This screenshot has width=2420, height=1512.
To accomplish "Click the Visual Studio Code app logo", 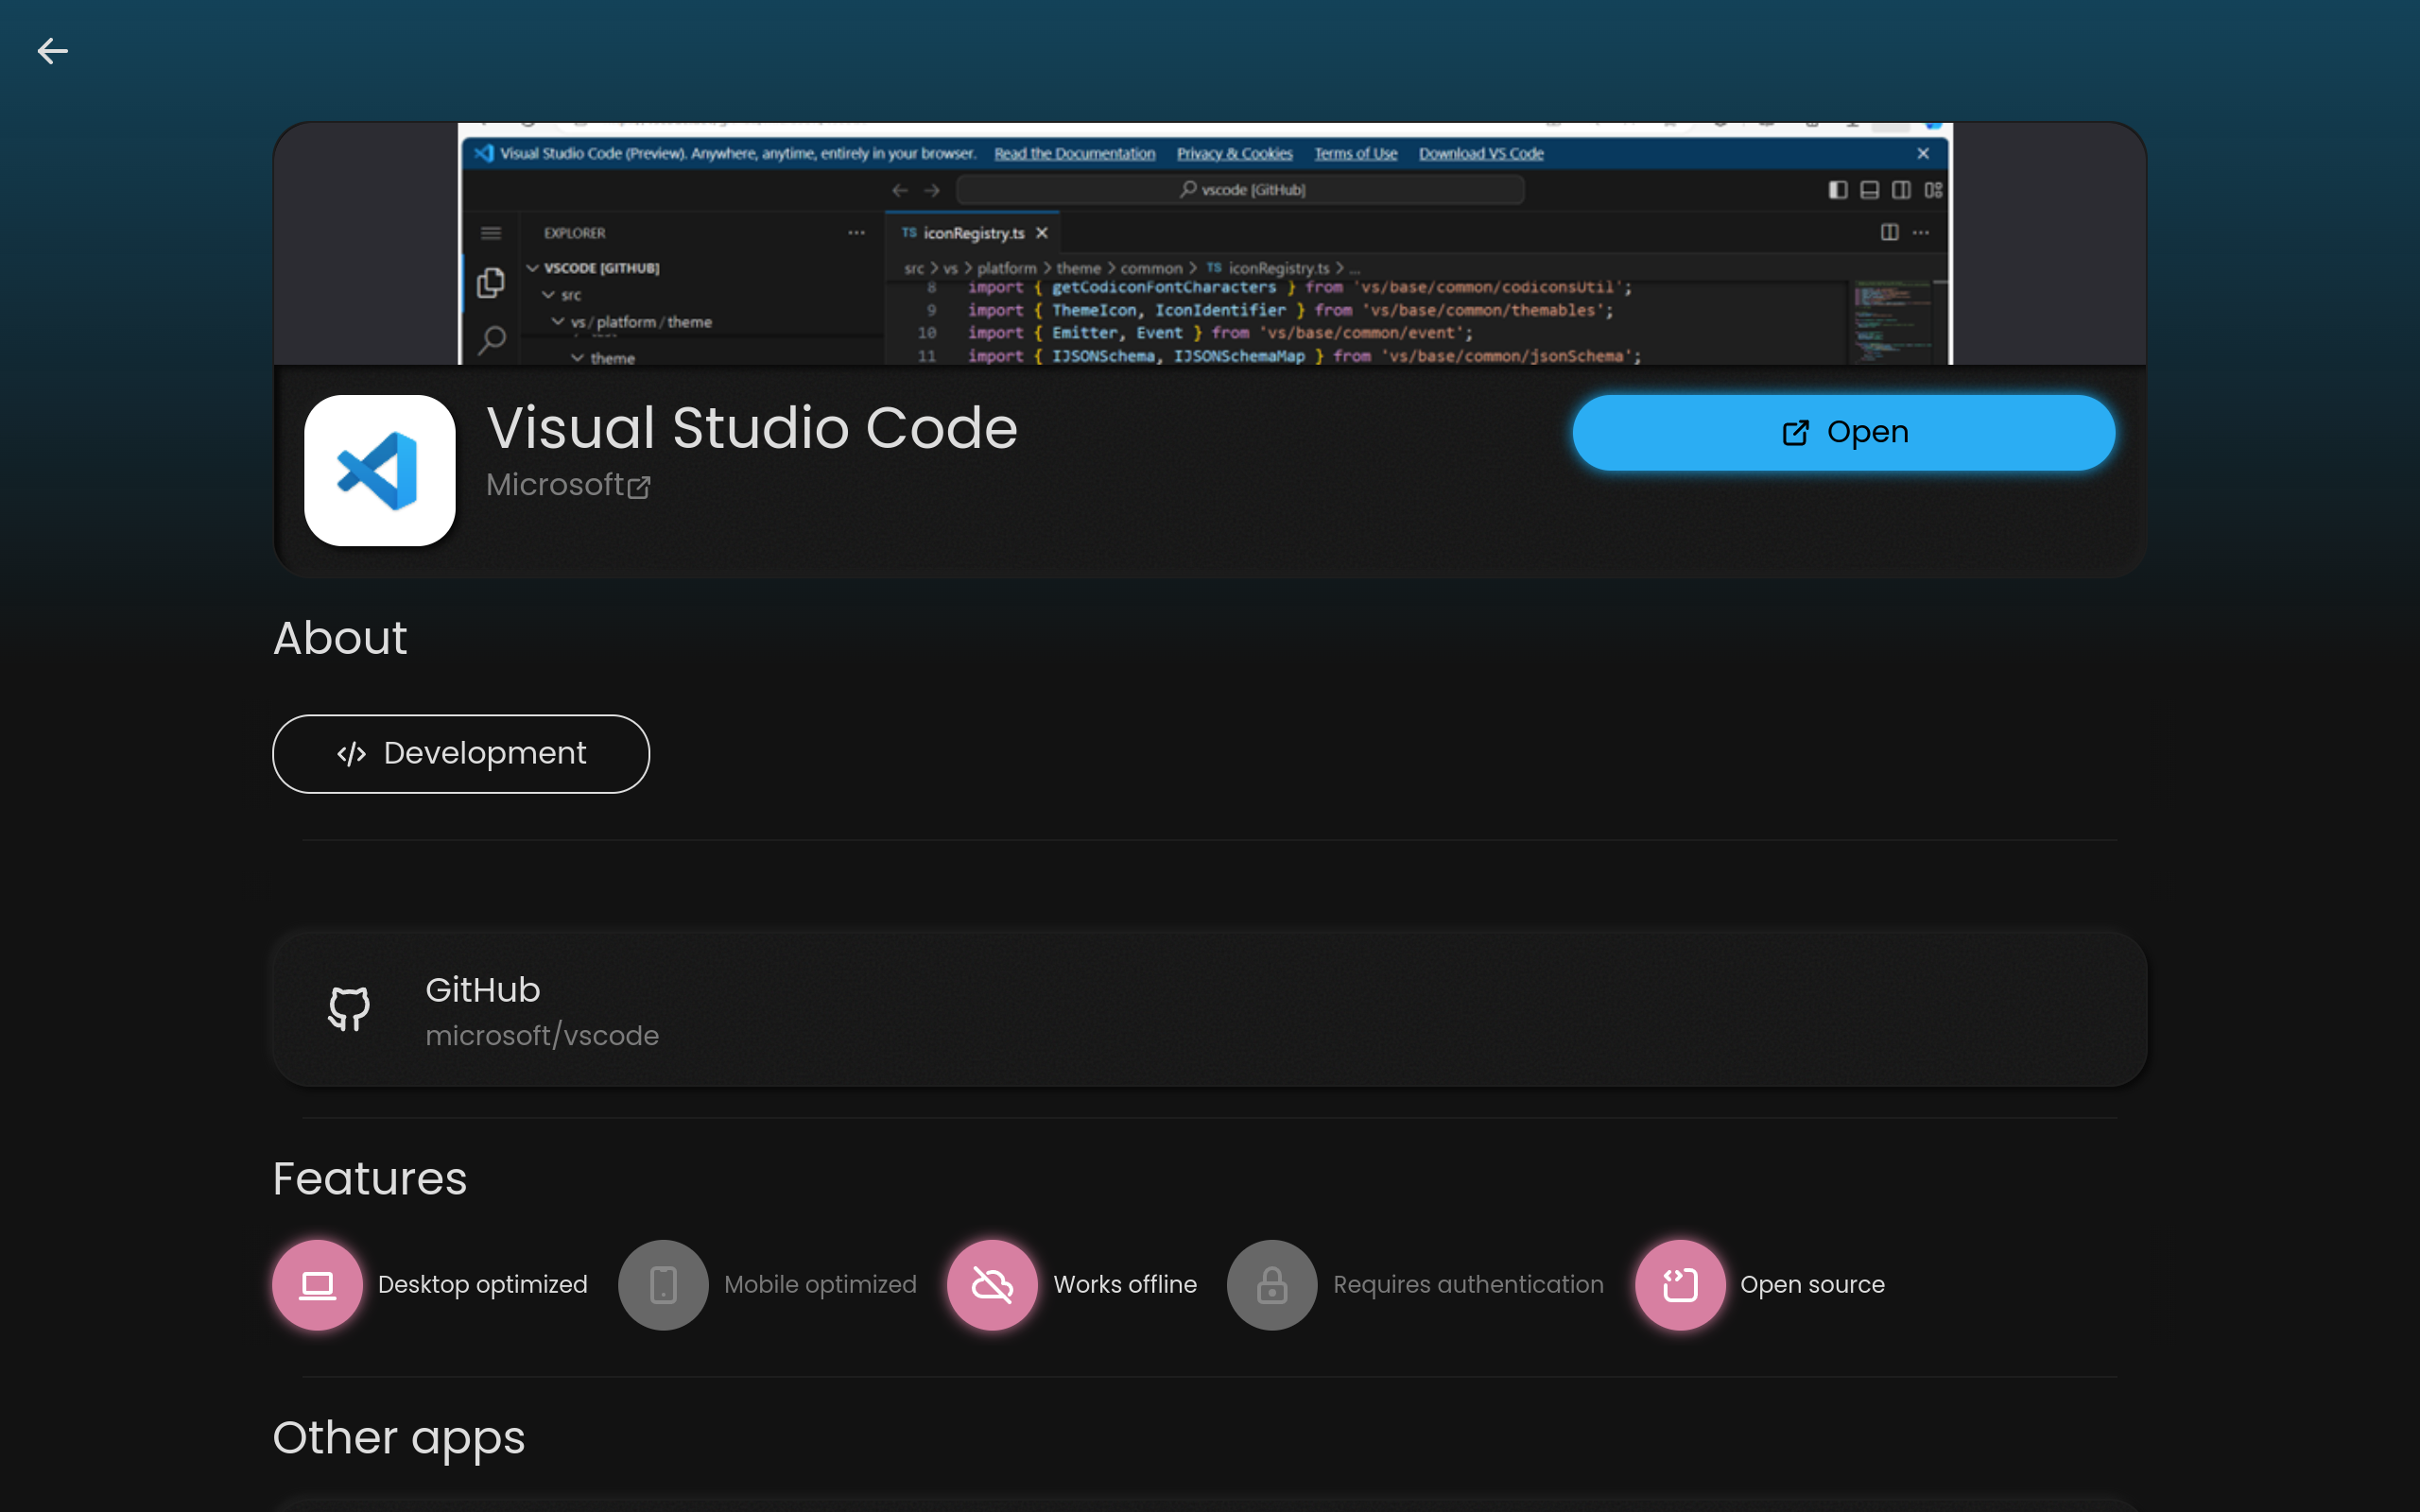I will [379, 470].
